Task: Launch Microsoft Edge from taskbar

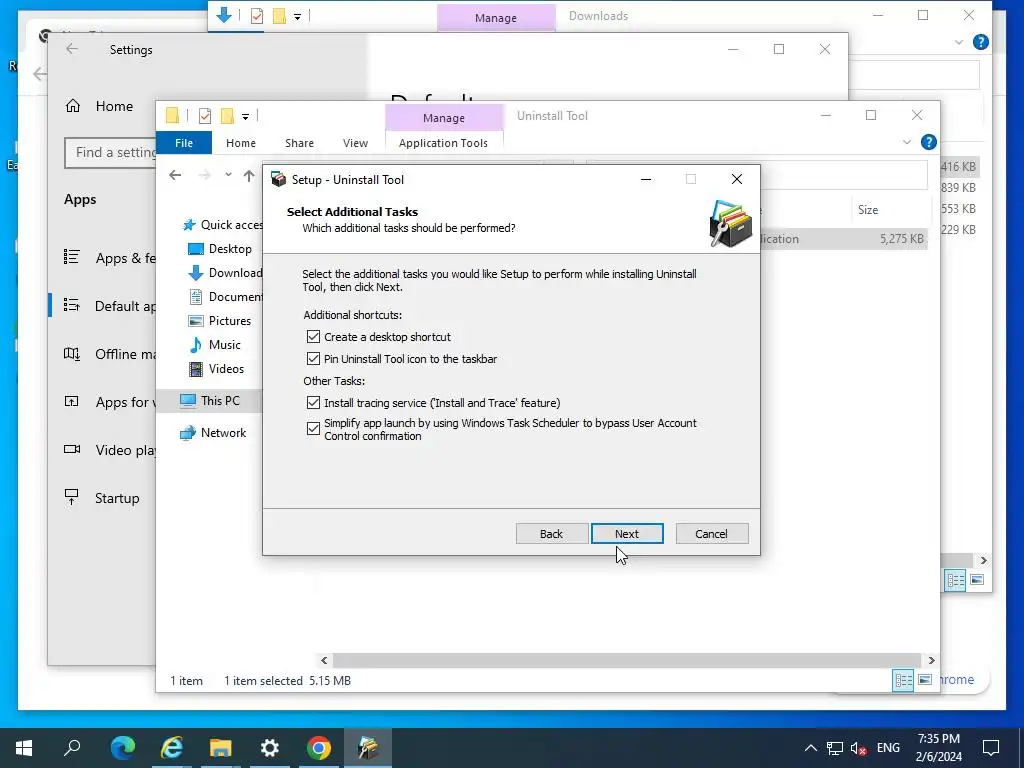Action: tap(123, 748)
